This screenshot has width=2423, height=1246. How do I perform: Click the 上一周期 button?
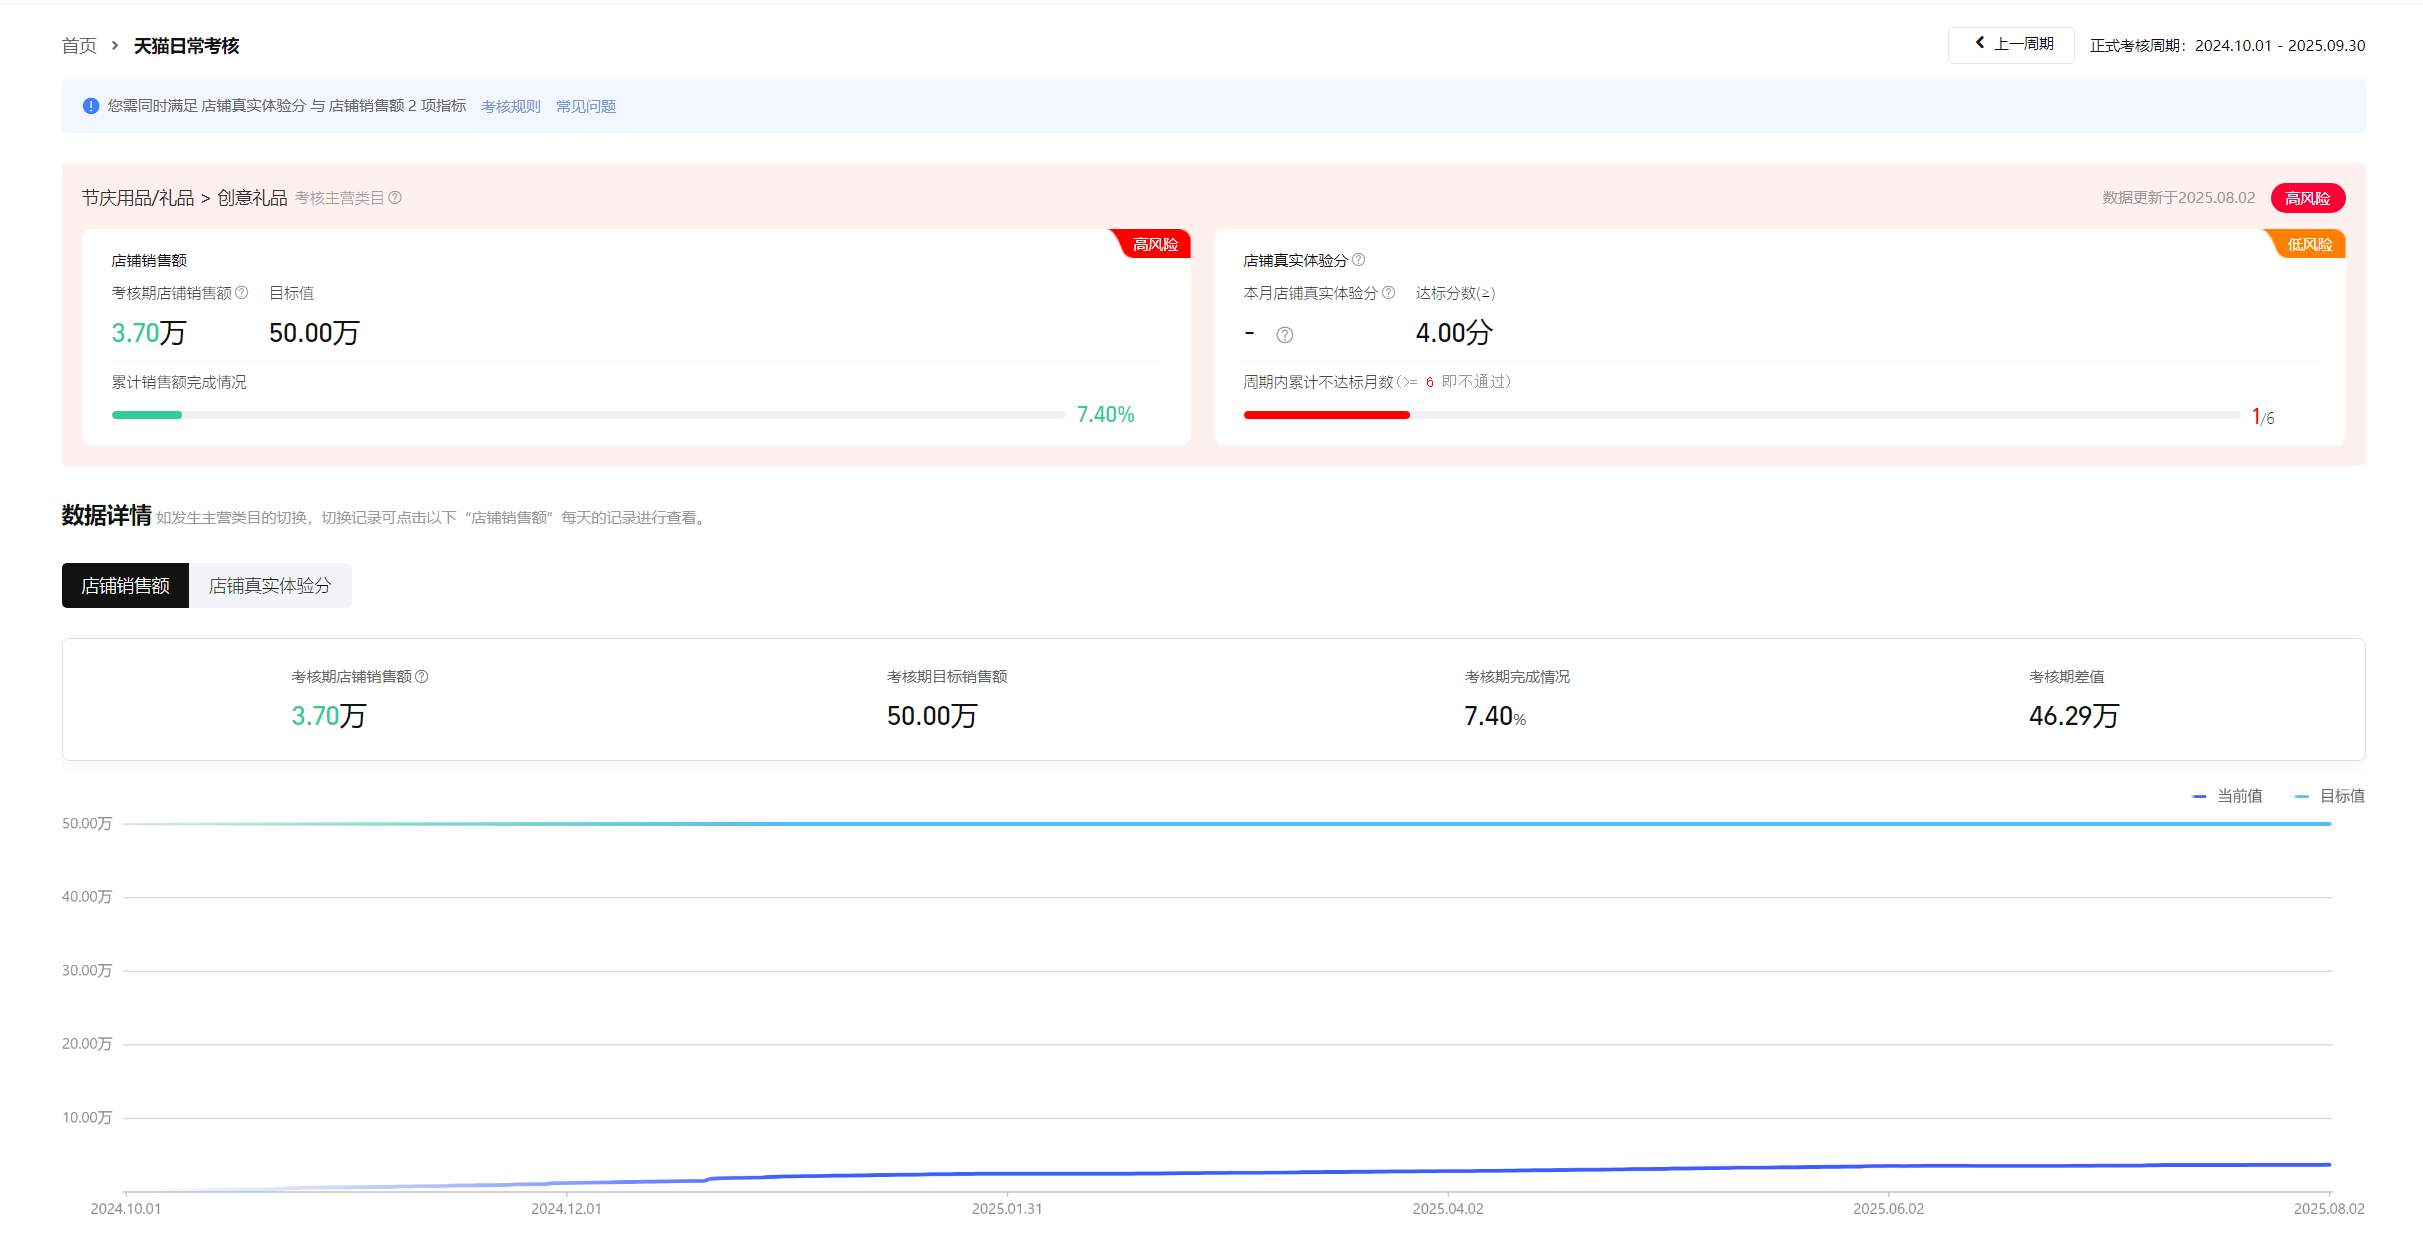[x=2011, y=45]
